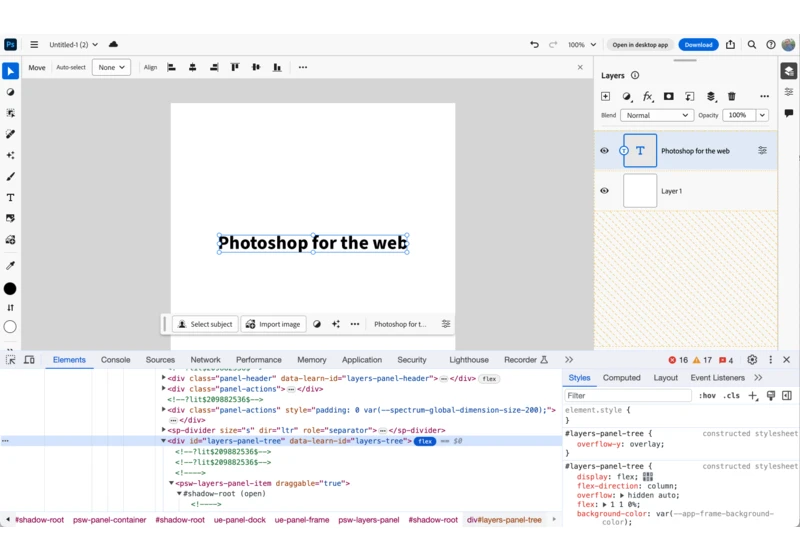Switch to the Network tab
Image resolution: width=800 pixels, height=560 pixels.
[206, 360]
